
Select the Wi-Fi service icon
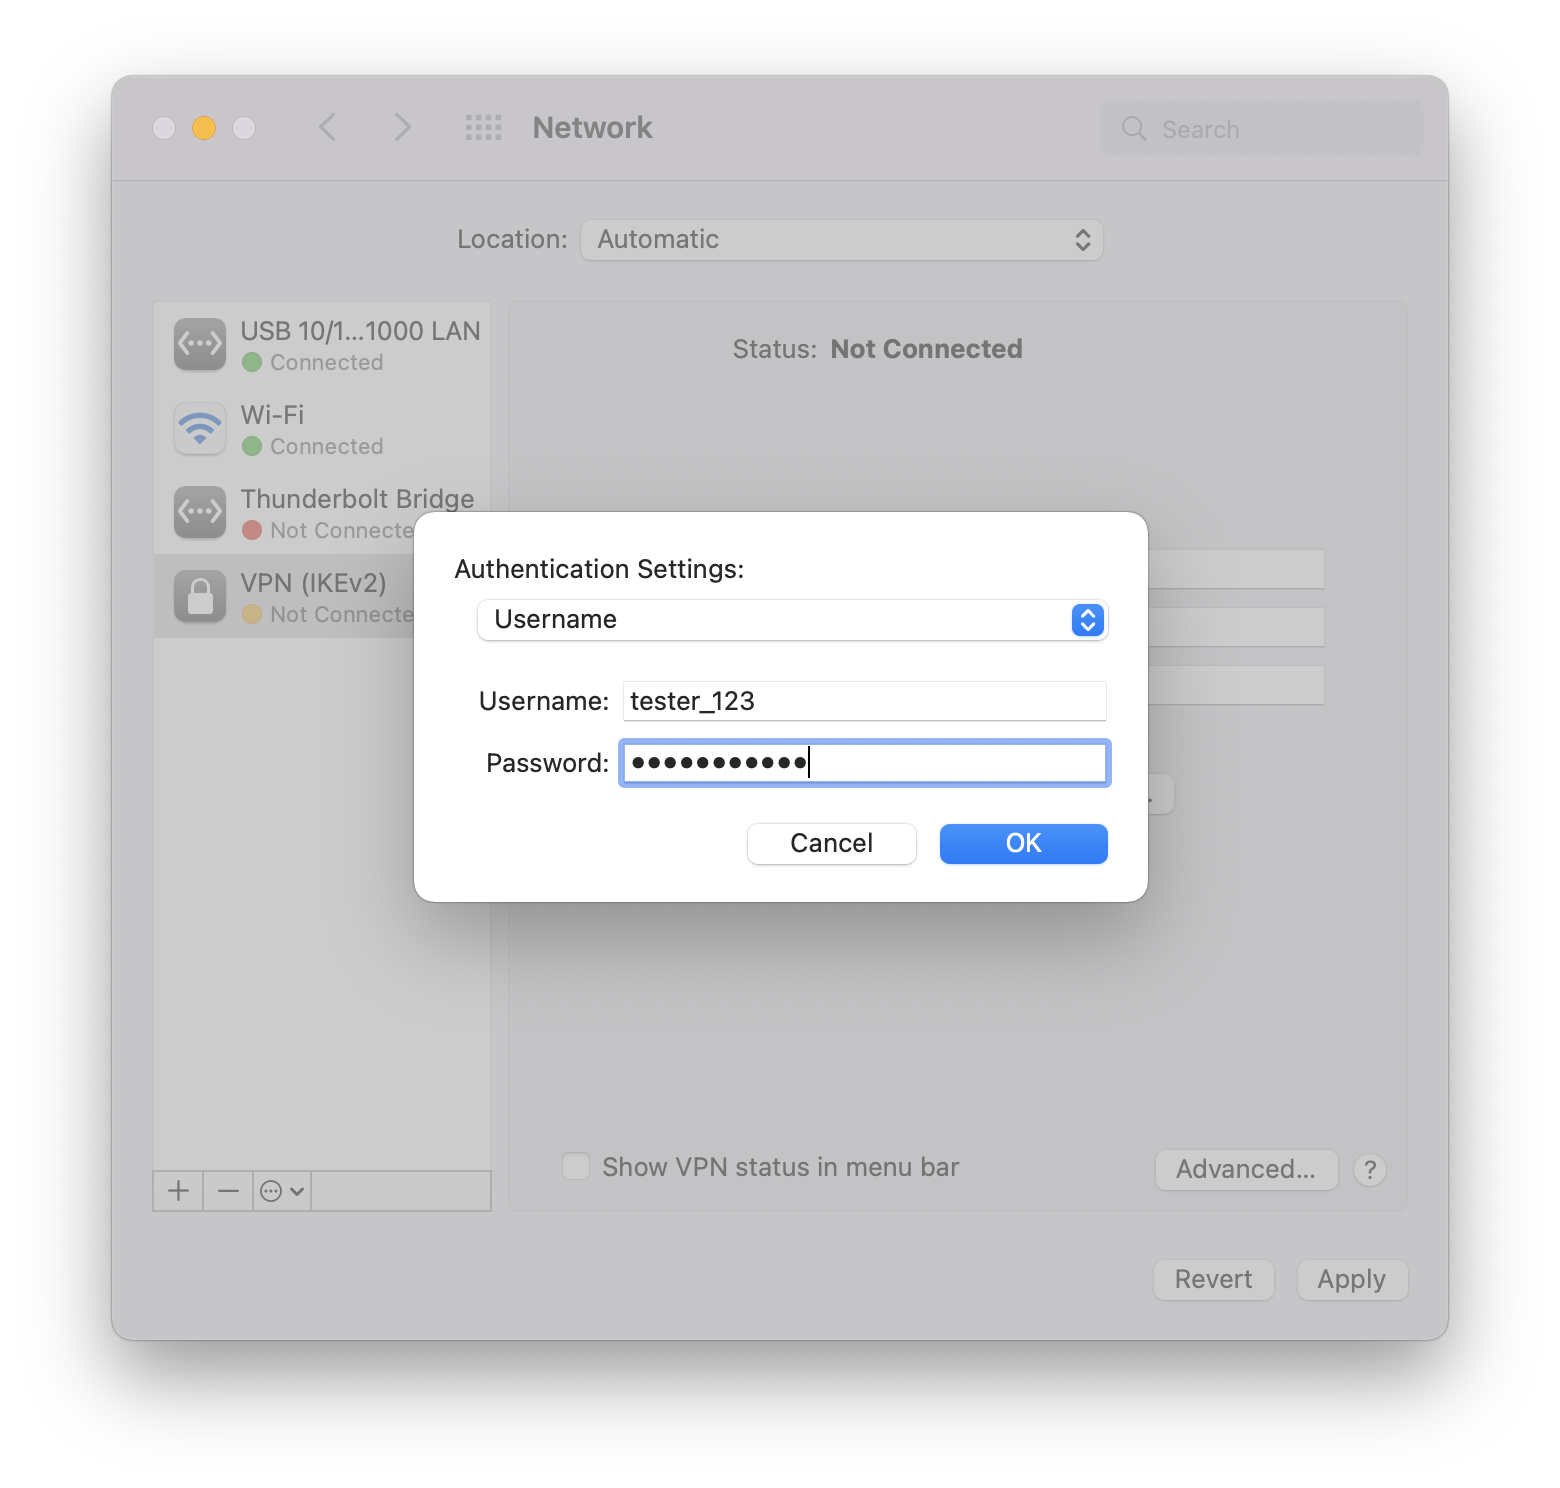200,428
